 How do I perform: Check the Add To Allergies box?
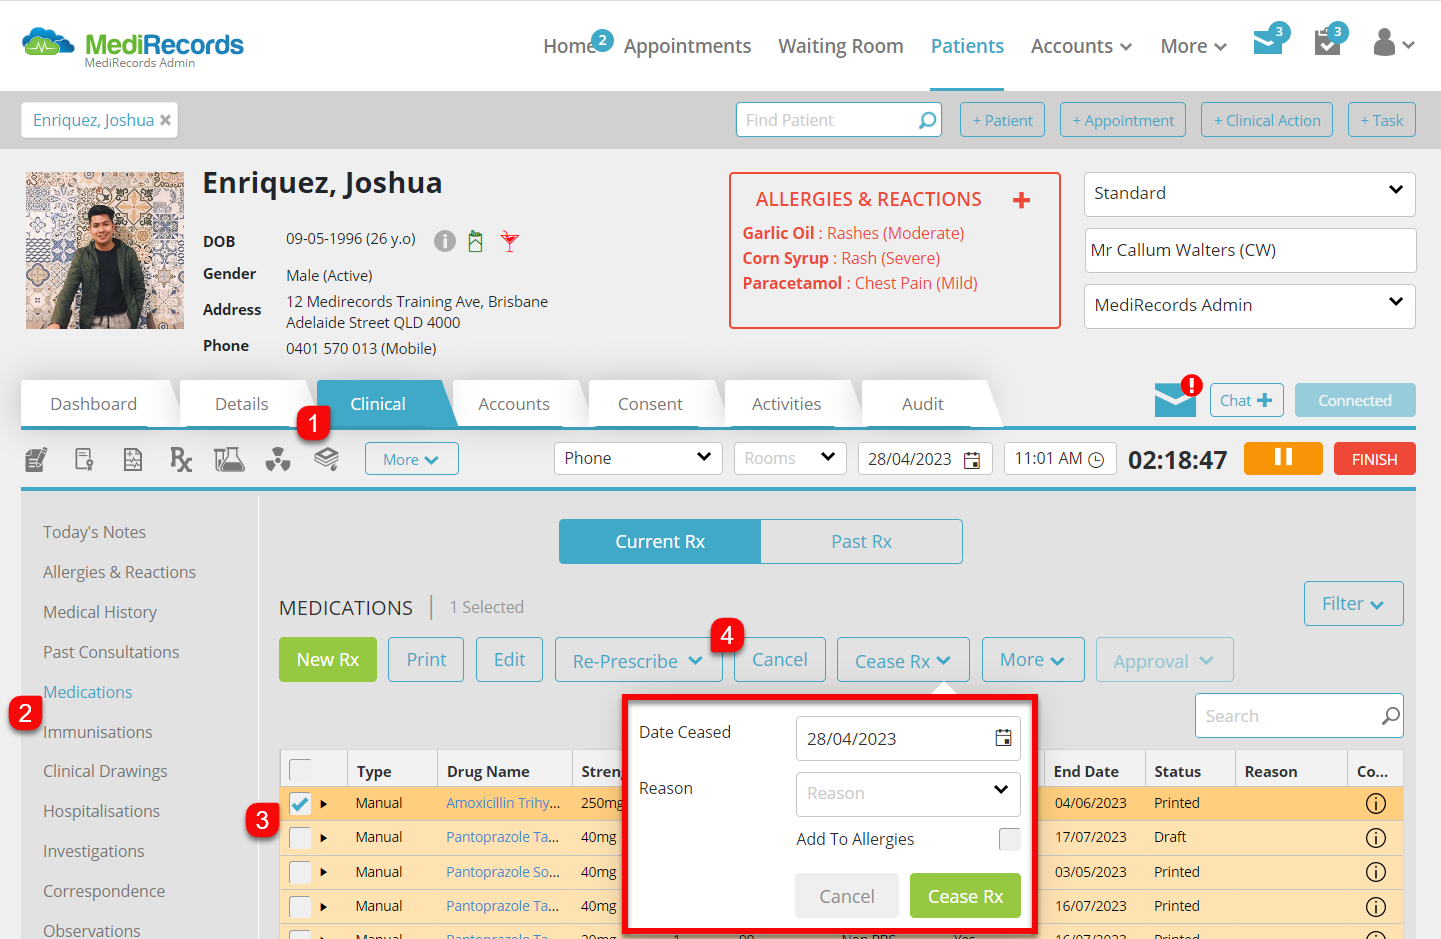[1010, 839]
